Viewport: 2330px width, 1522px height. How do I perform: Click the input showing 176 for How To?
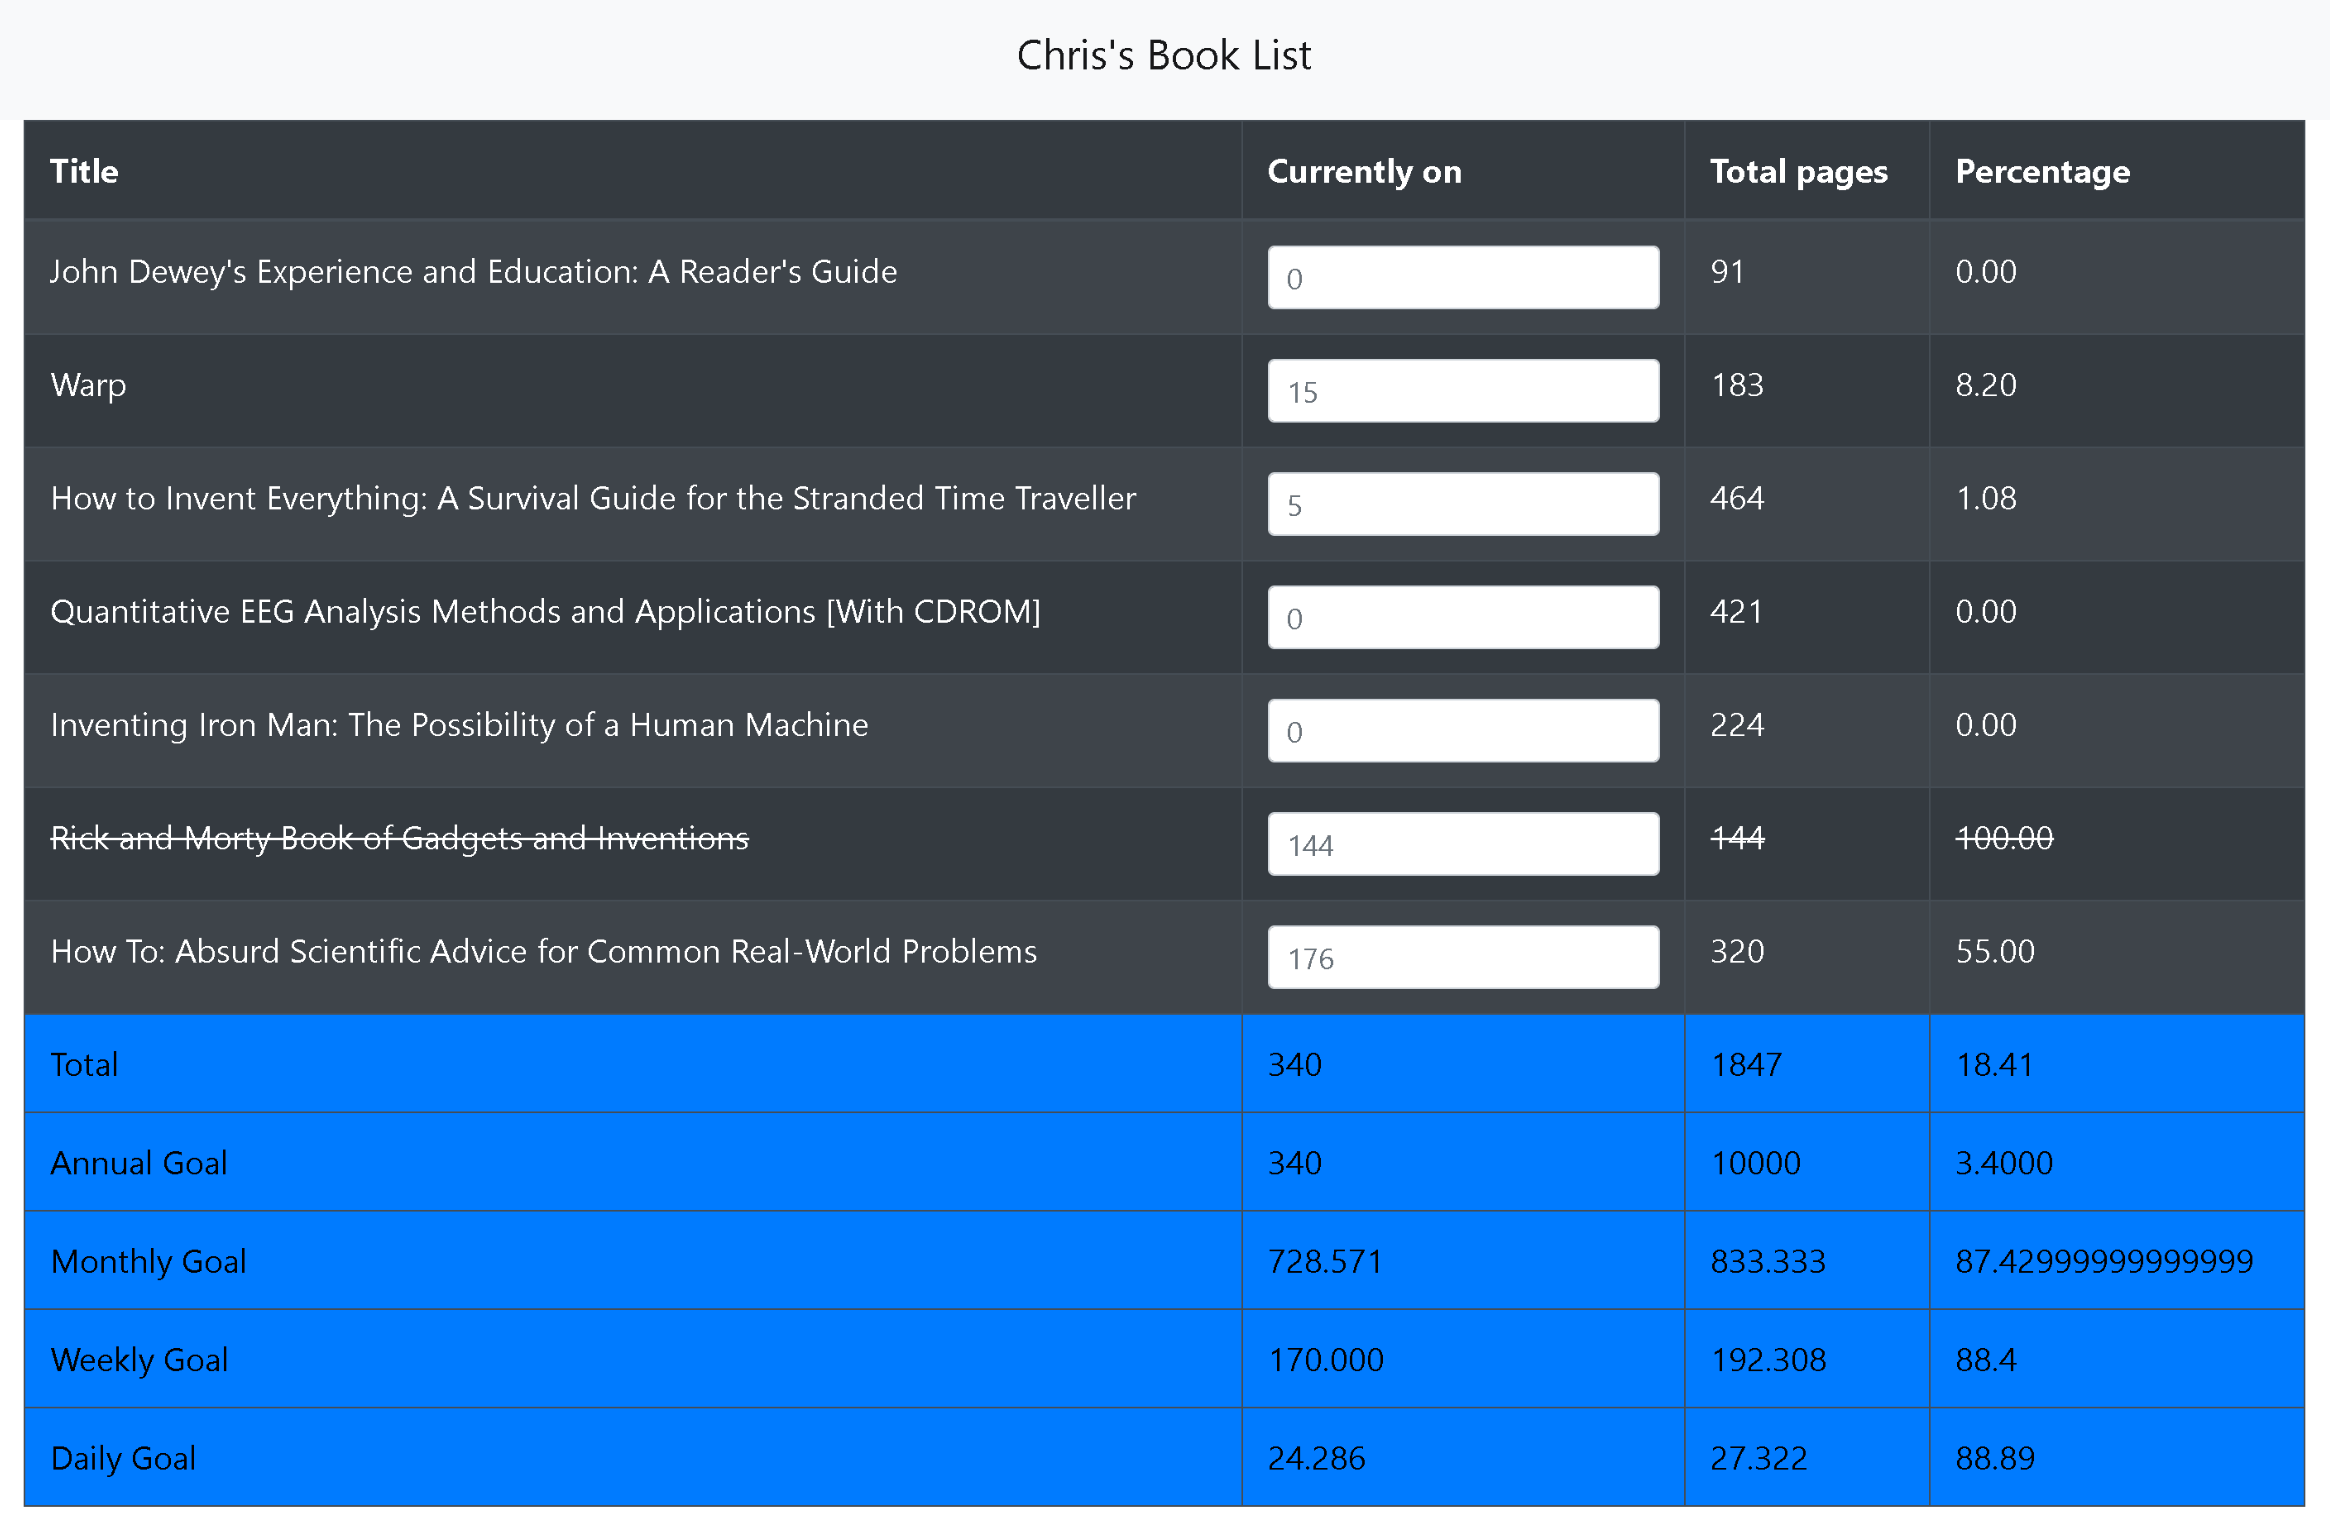click(x=1463, y=957)
